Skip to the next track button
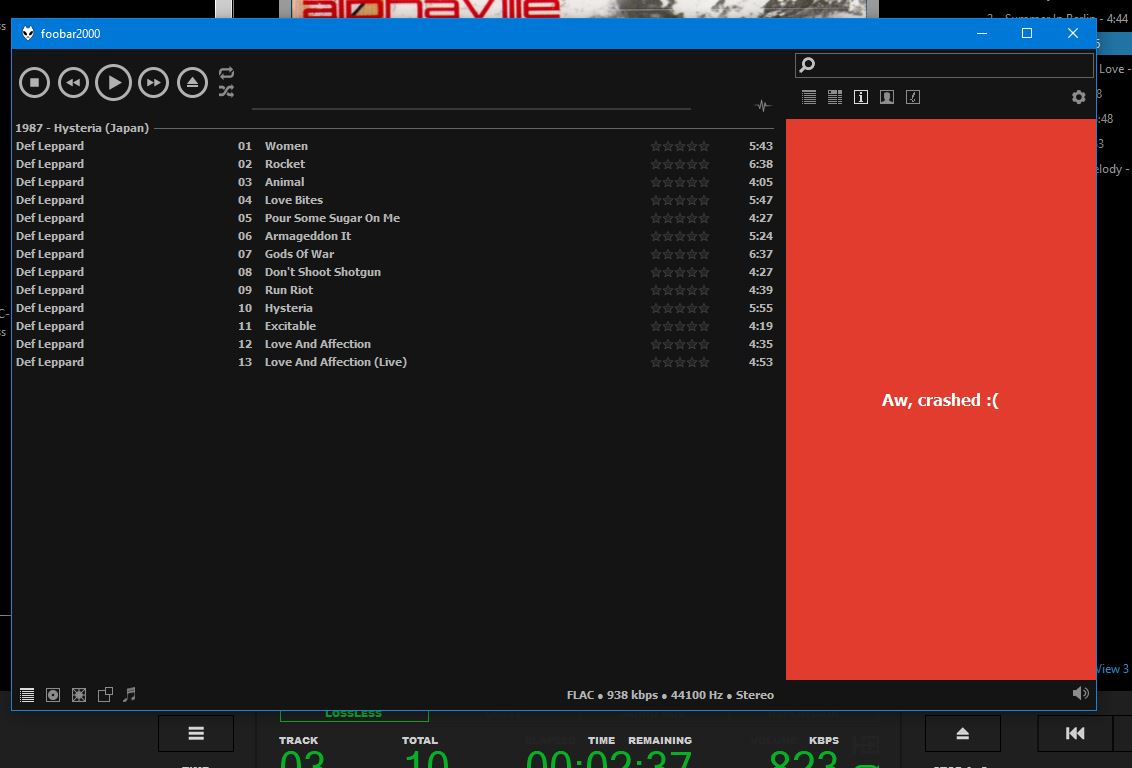Image resolution: width=1132 pixels, height=768 pixels. (x=153, y=82)
